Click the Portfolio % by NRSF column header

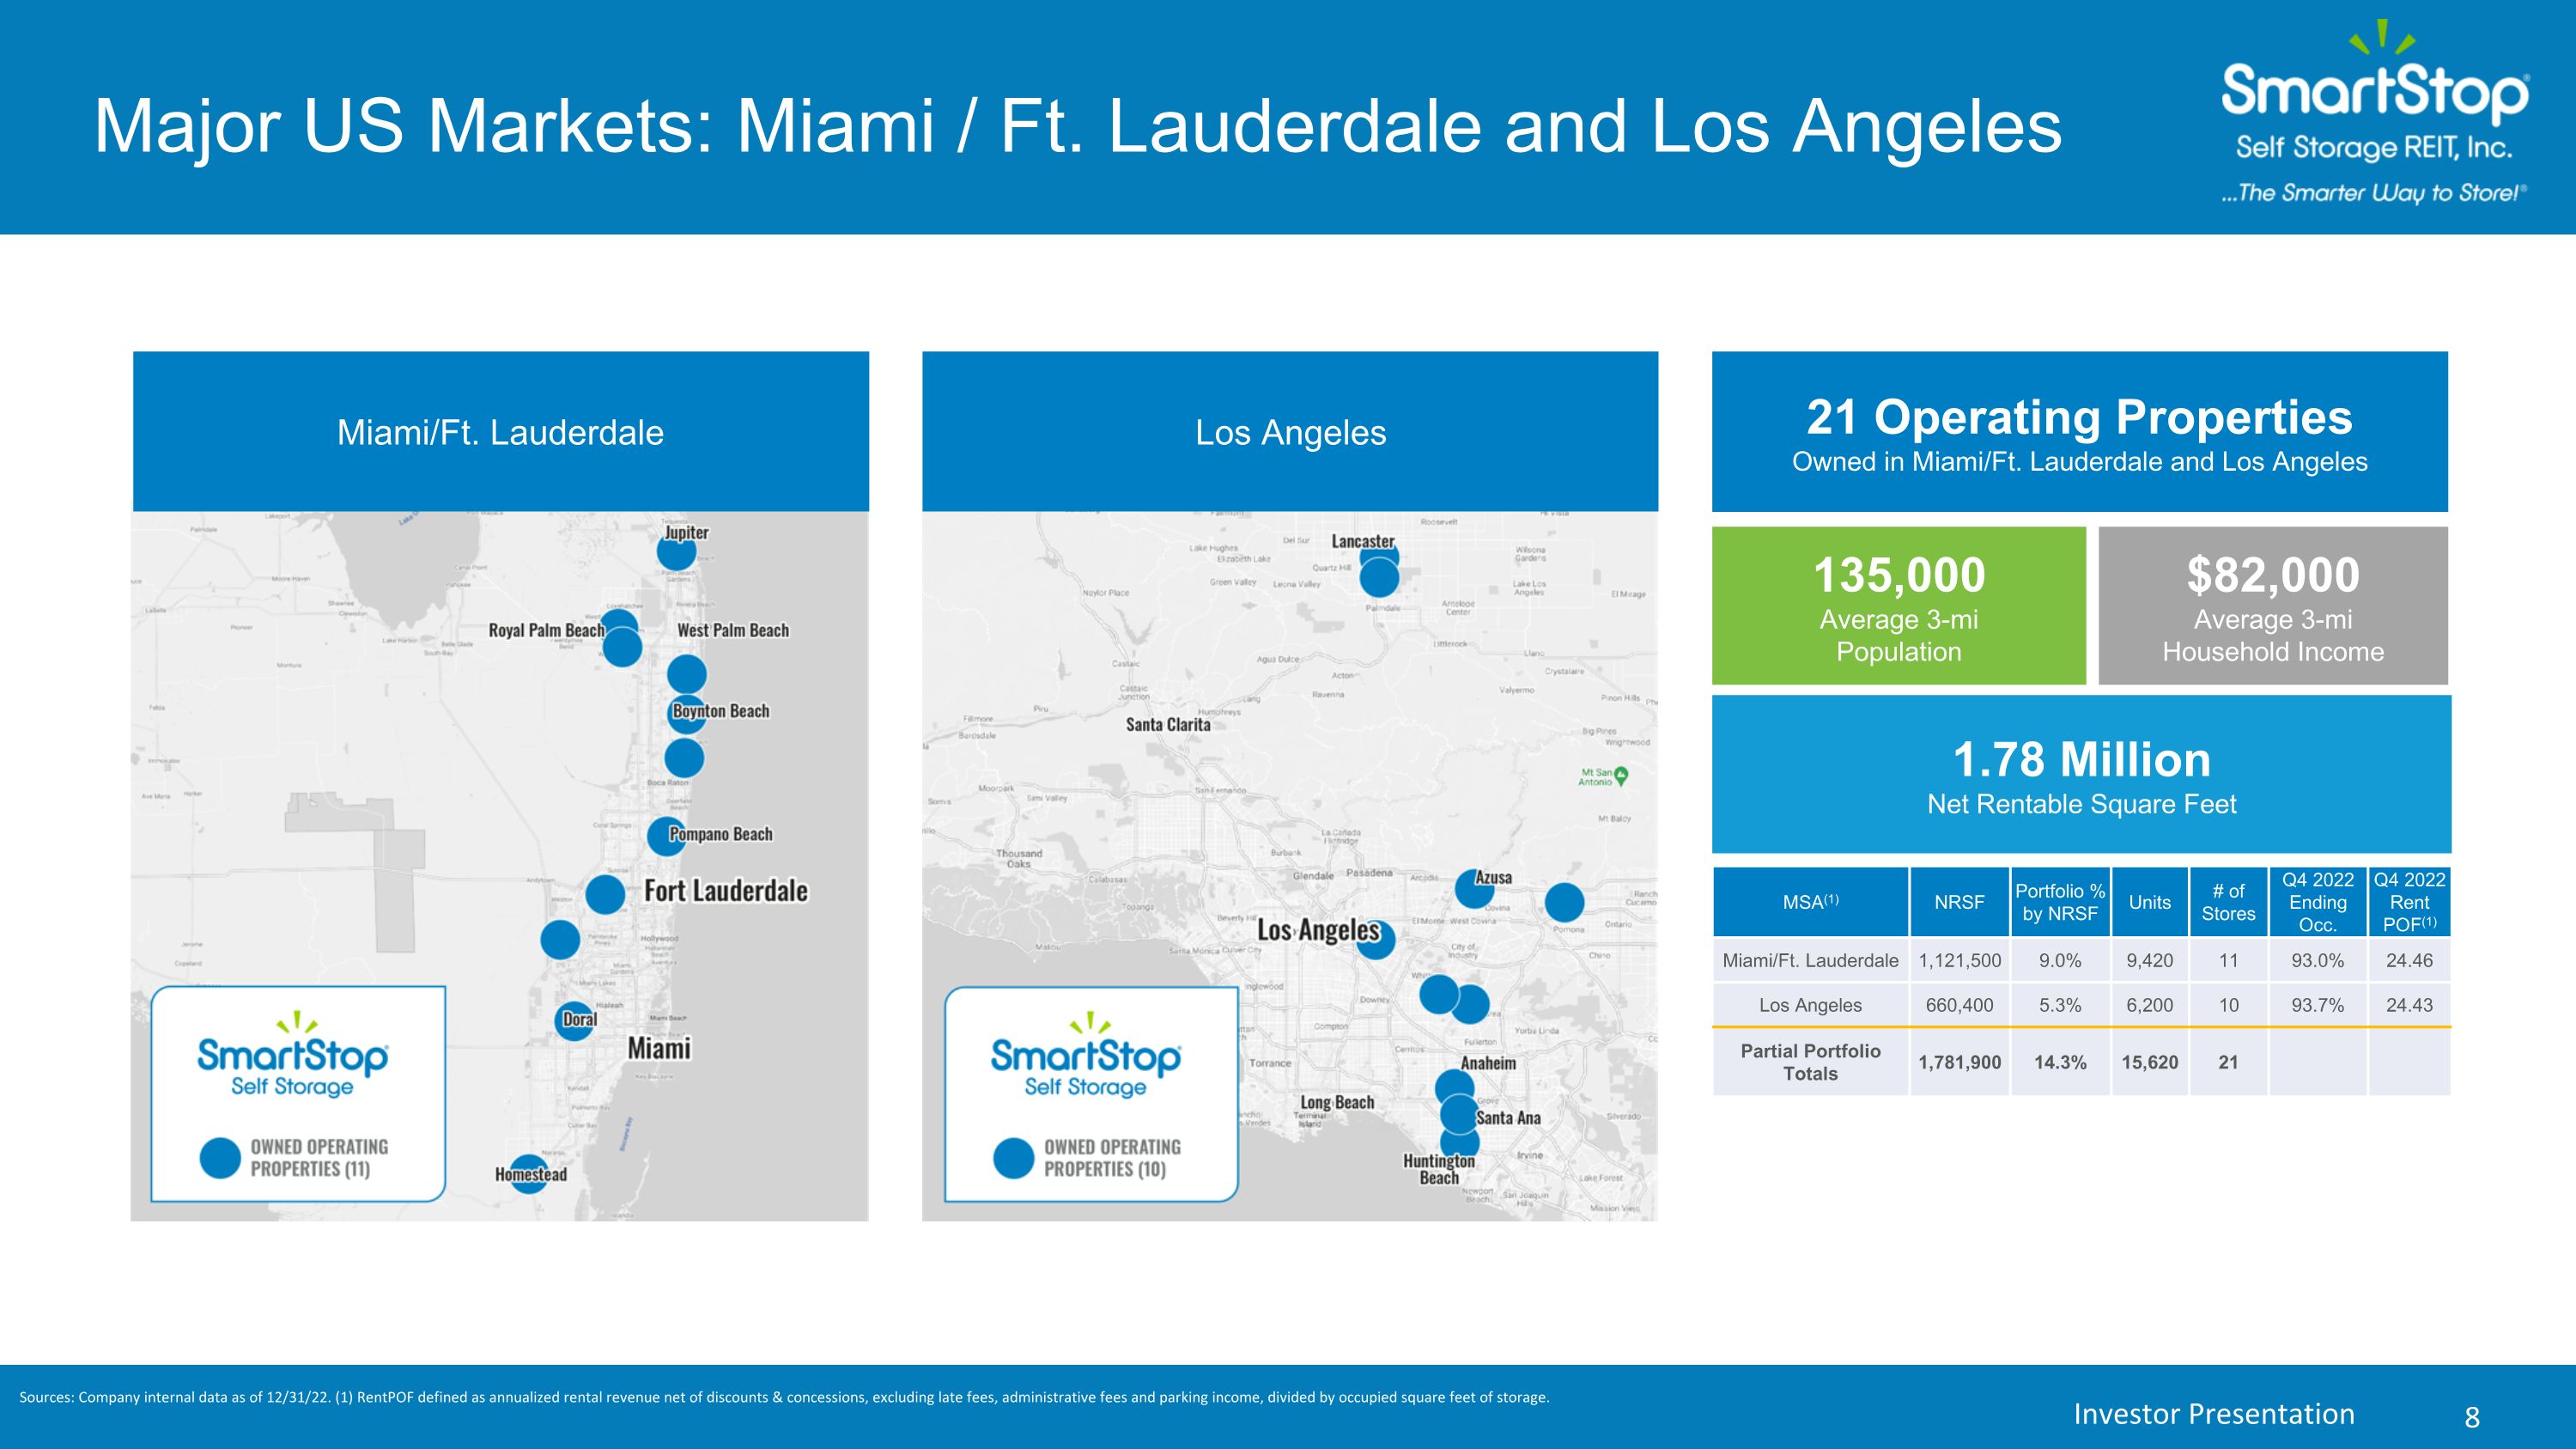[2060, 902]
